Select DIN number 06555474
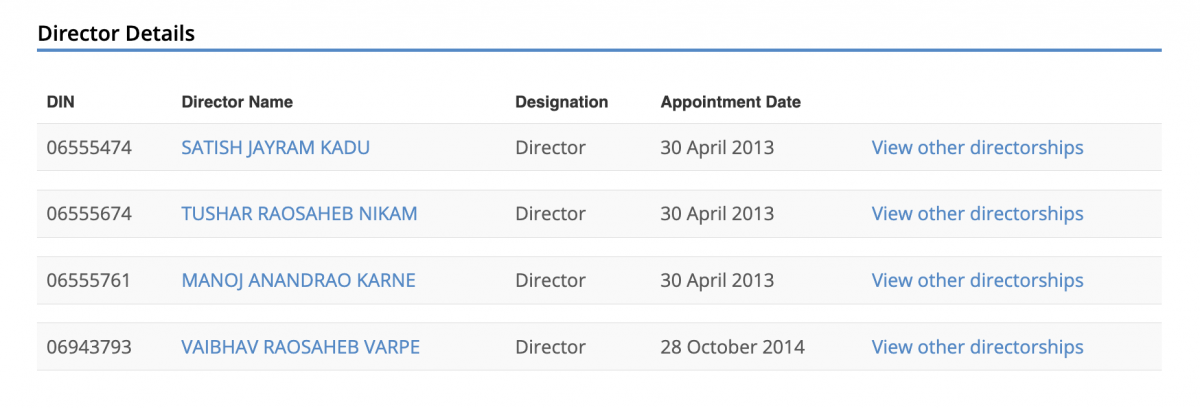The width and height of the screenshot is (1200, 408). (x=89, y=148)
